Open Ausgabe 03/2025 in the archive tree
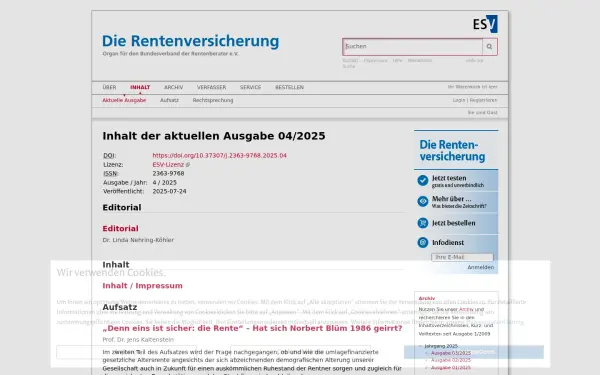The image size is (600, 375). (x=451, y=353)
